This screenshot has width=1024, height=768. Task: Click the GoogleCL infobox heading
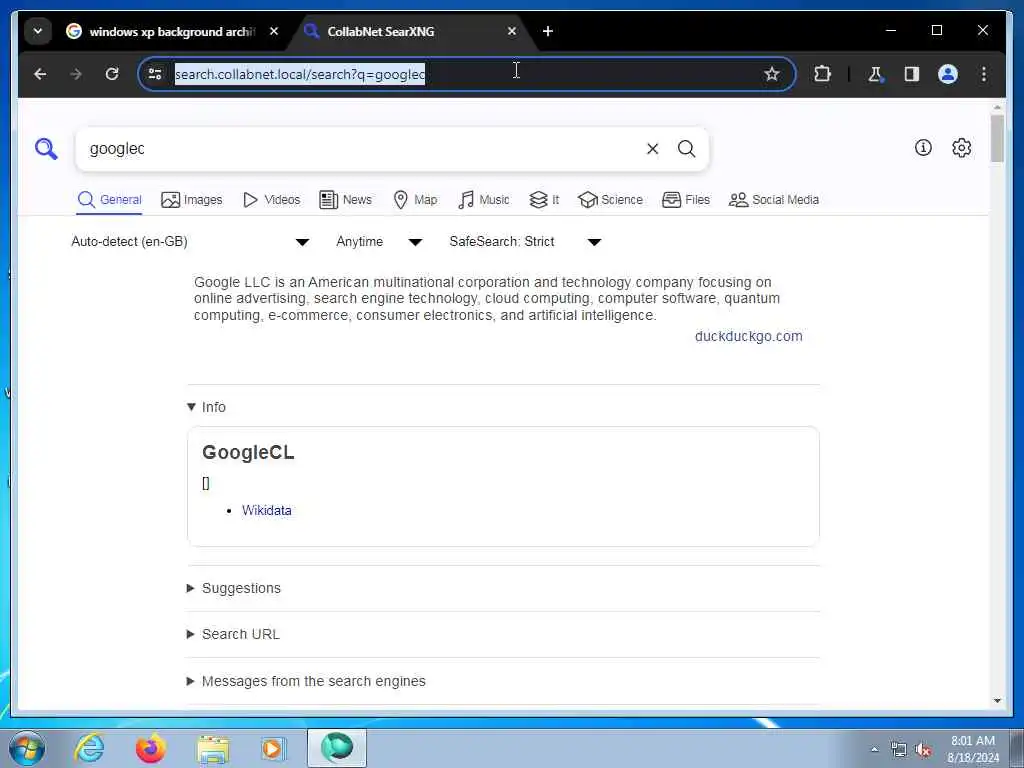248,452
